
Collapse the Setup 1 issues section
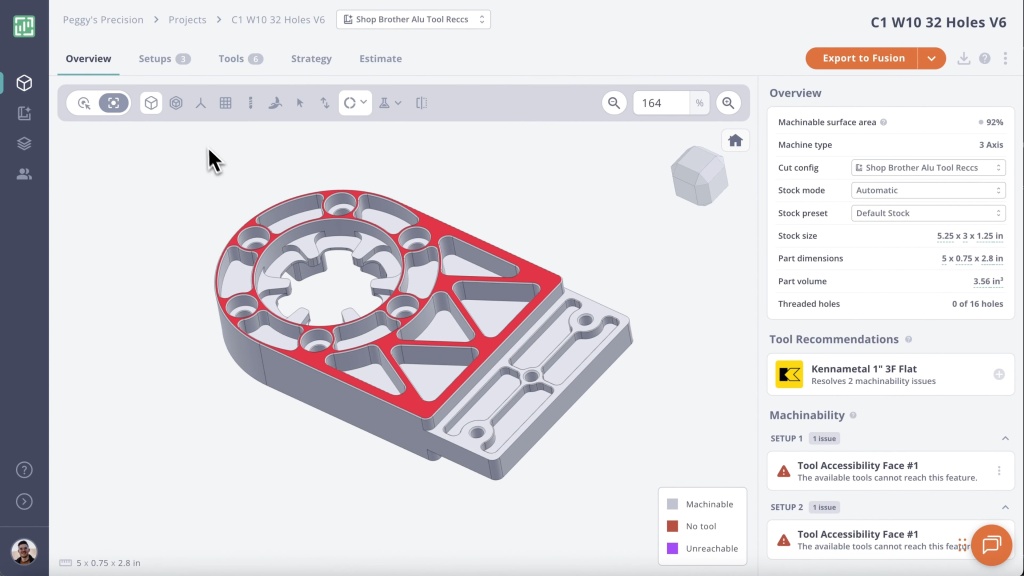(1005, 438)
